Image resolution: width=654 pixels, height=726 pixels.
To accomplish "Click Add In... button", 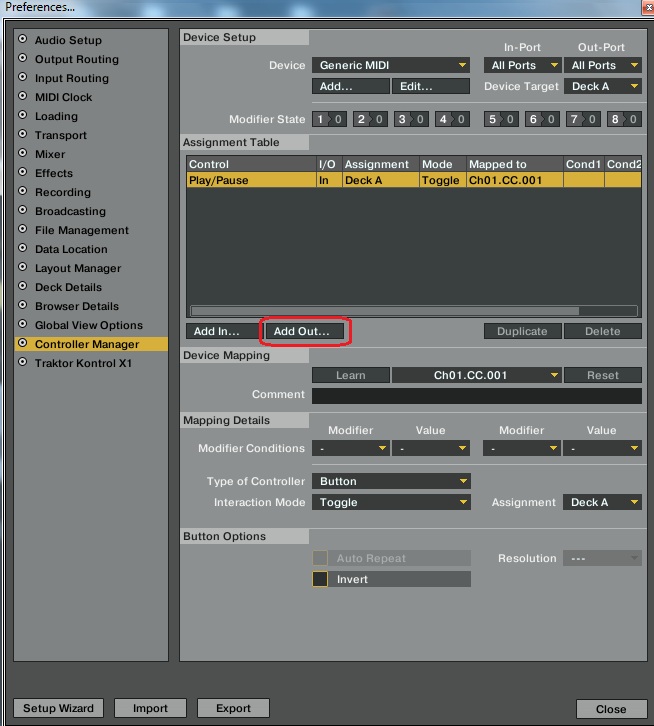I will 225,331.
